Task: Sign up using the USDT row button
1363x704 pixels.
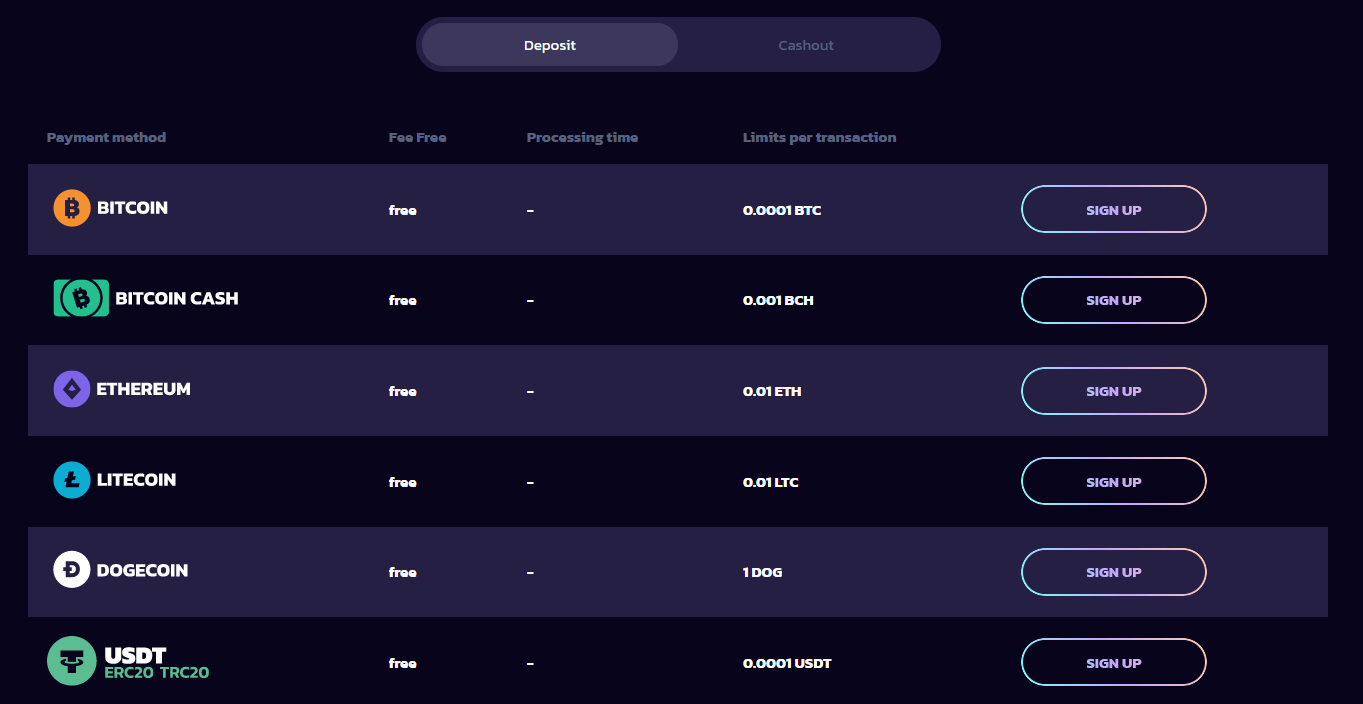Action: (1113, 663)
